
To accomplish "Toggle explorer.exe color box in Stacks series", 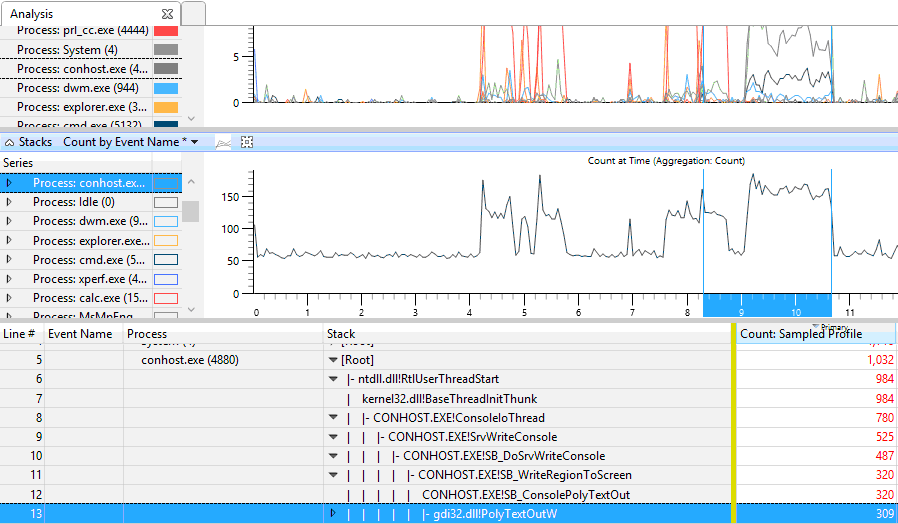I will click(x=166, y=241).
